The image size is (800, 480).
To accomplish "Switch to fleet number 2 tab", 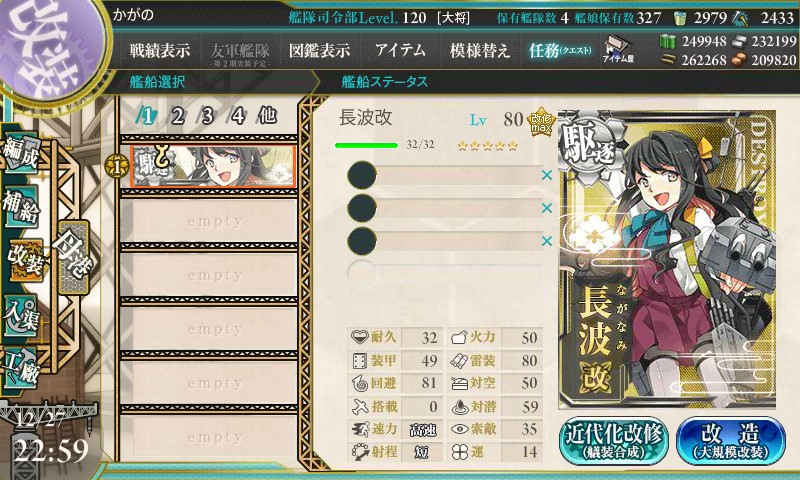I will (178, 116).
